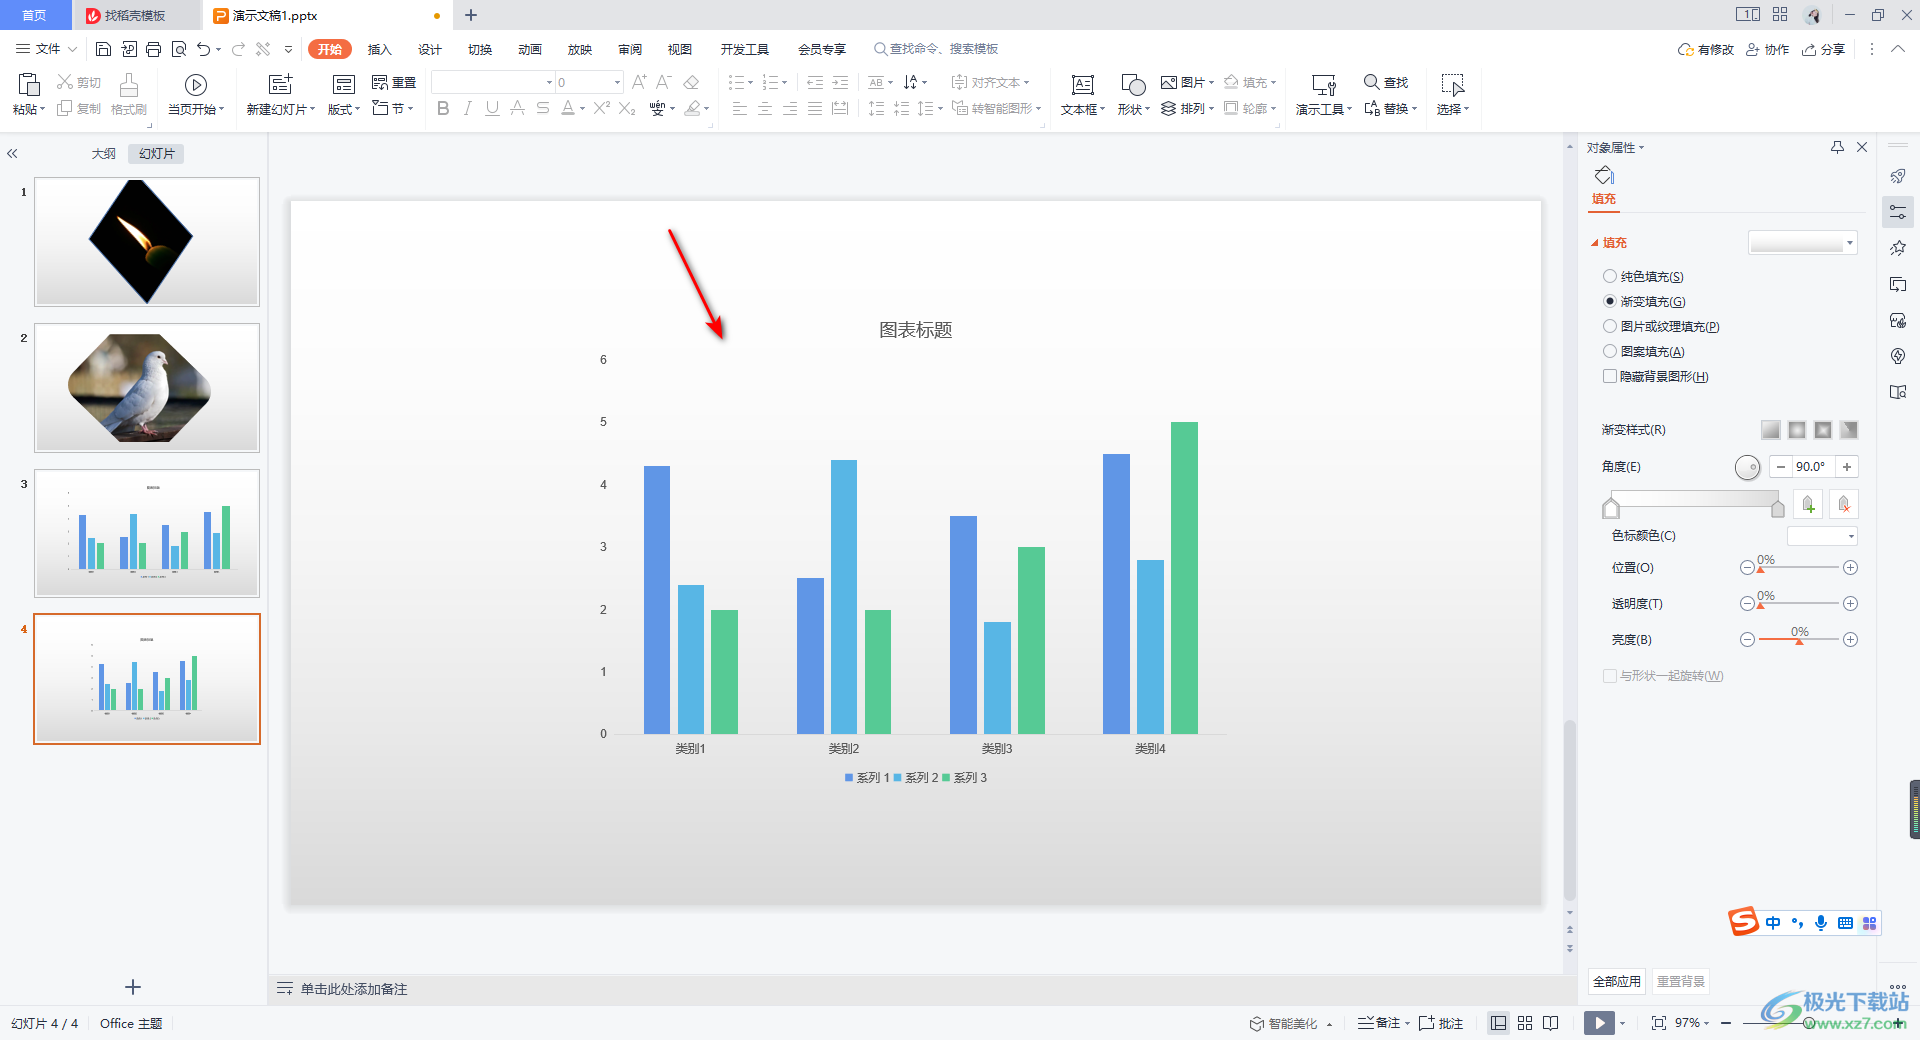
Task: Click the Format Painter brush icon
Action: [x=128, y=85]
